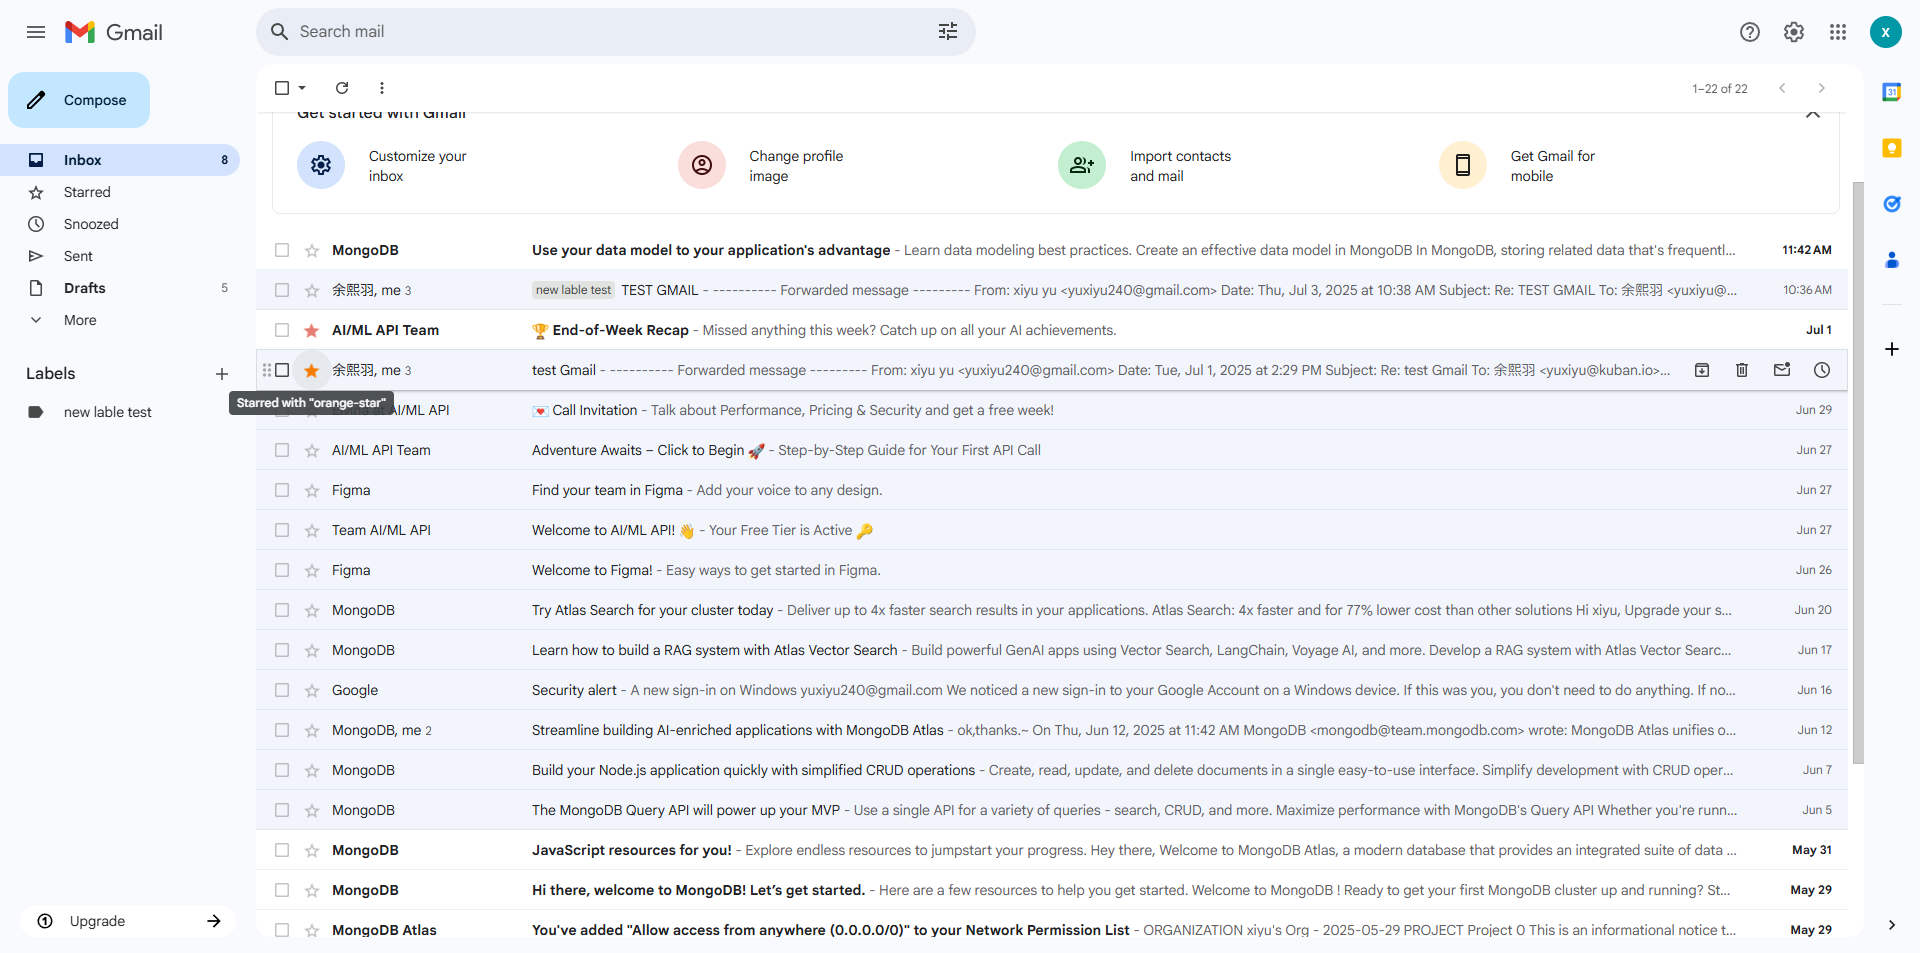Open the Sent folder

(x=120, y=256)
